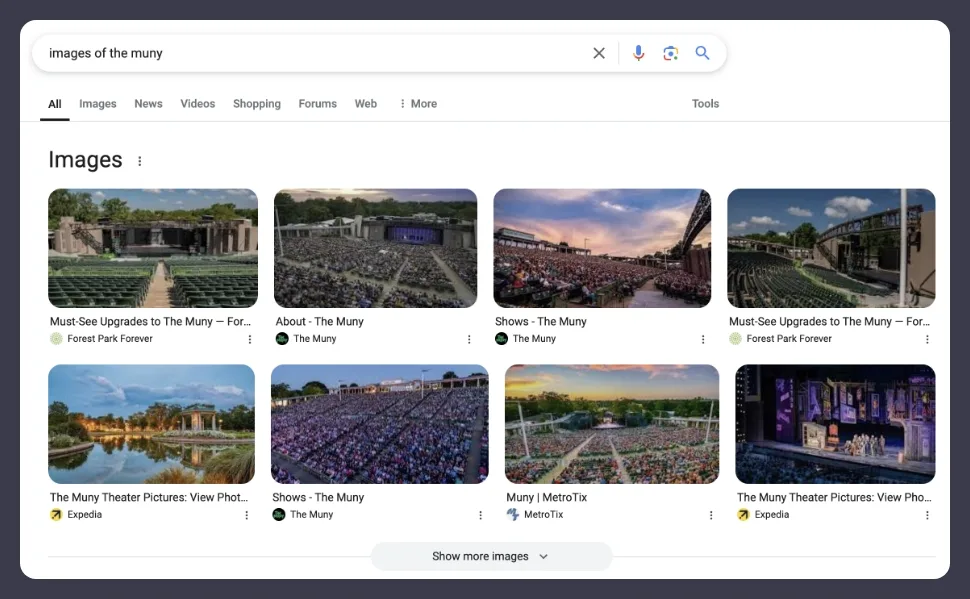
Task: Start voice search with the microphone icon
Action: pyautogui.click(x=638, y=53)
